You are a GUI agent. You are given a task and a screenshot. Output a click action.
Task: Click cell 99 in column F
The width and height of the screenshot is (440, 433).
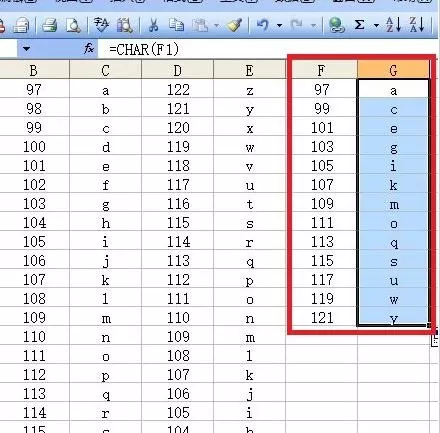tap(322, 108)
